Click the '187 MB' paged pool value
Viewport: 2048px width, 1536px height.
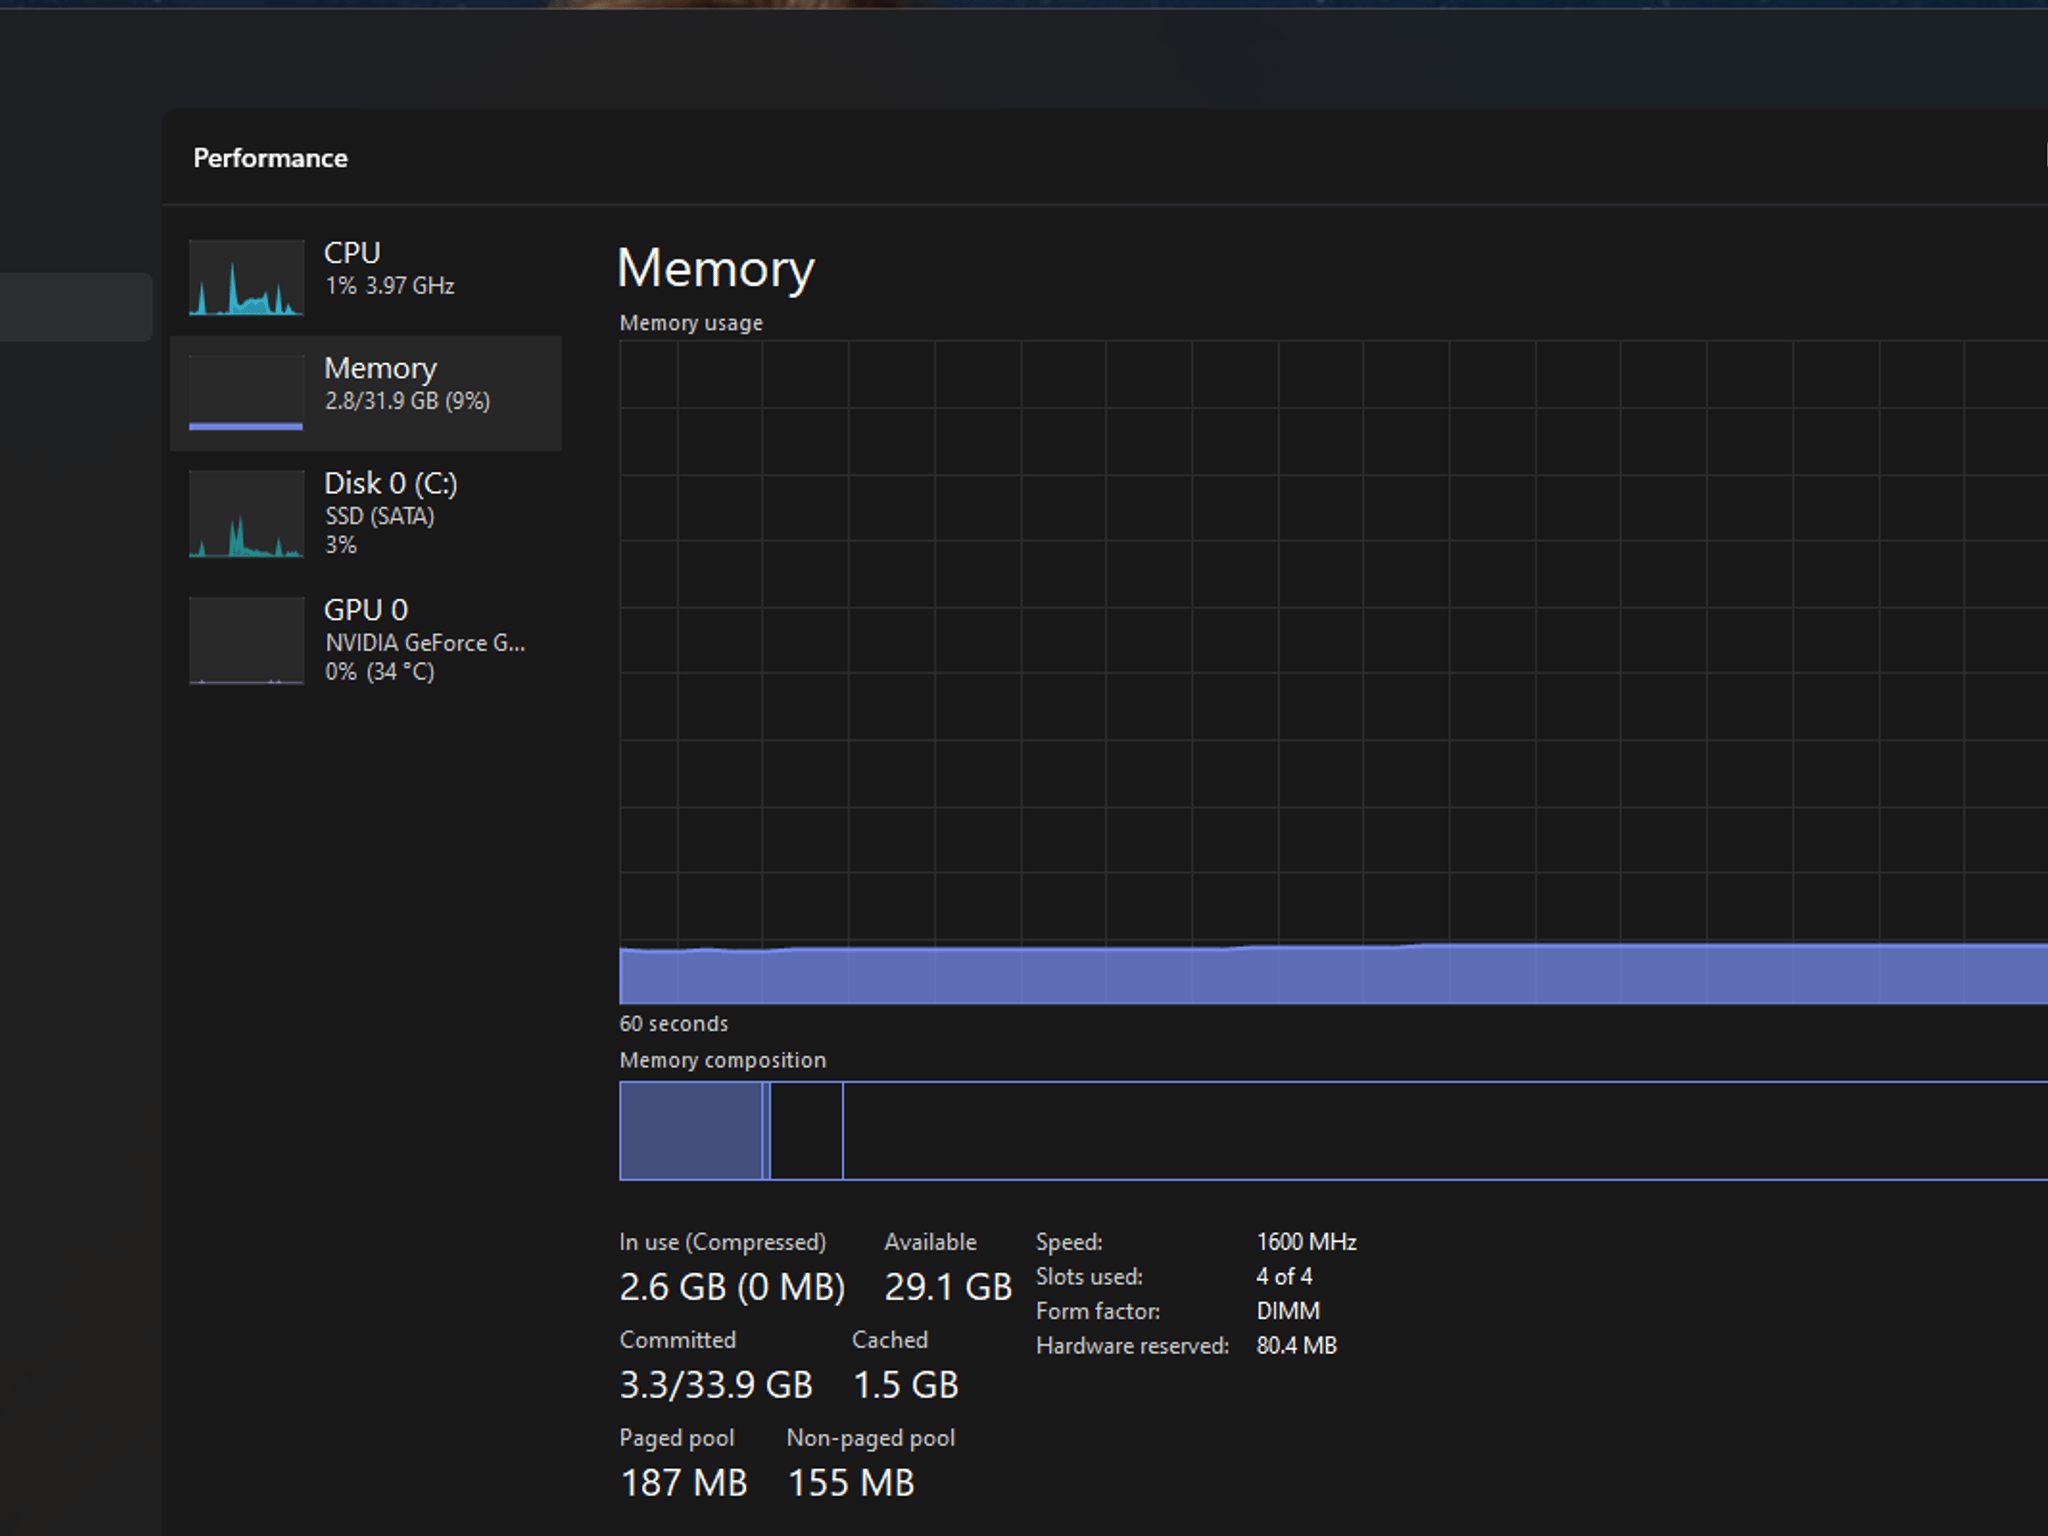click(x=684, y=1483)
